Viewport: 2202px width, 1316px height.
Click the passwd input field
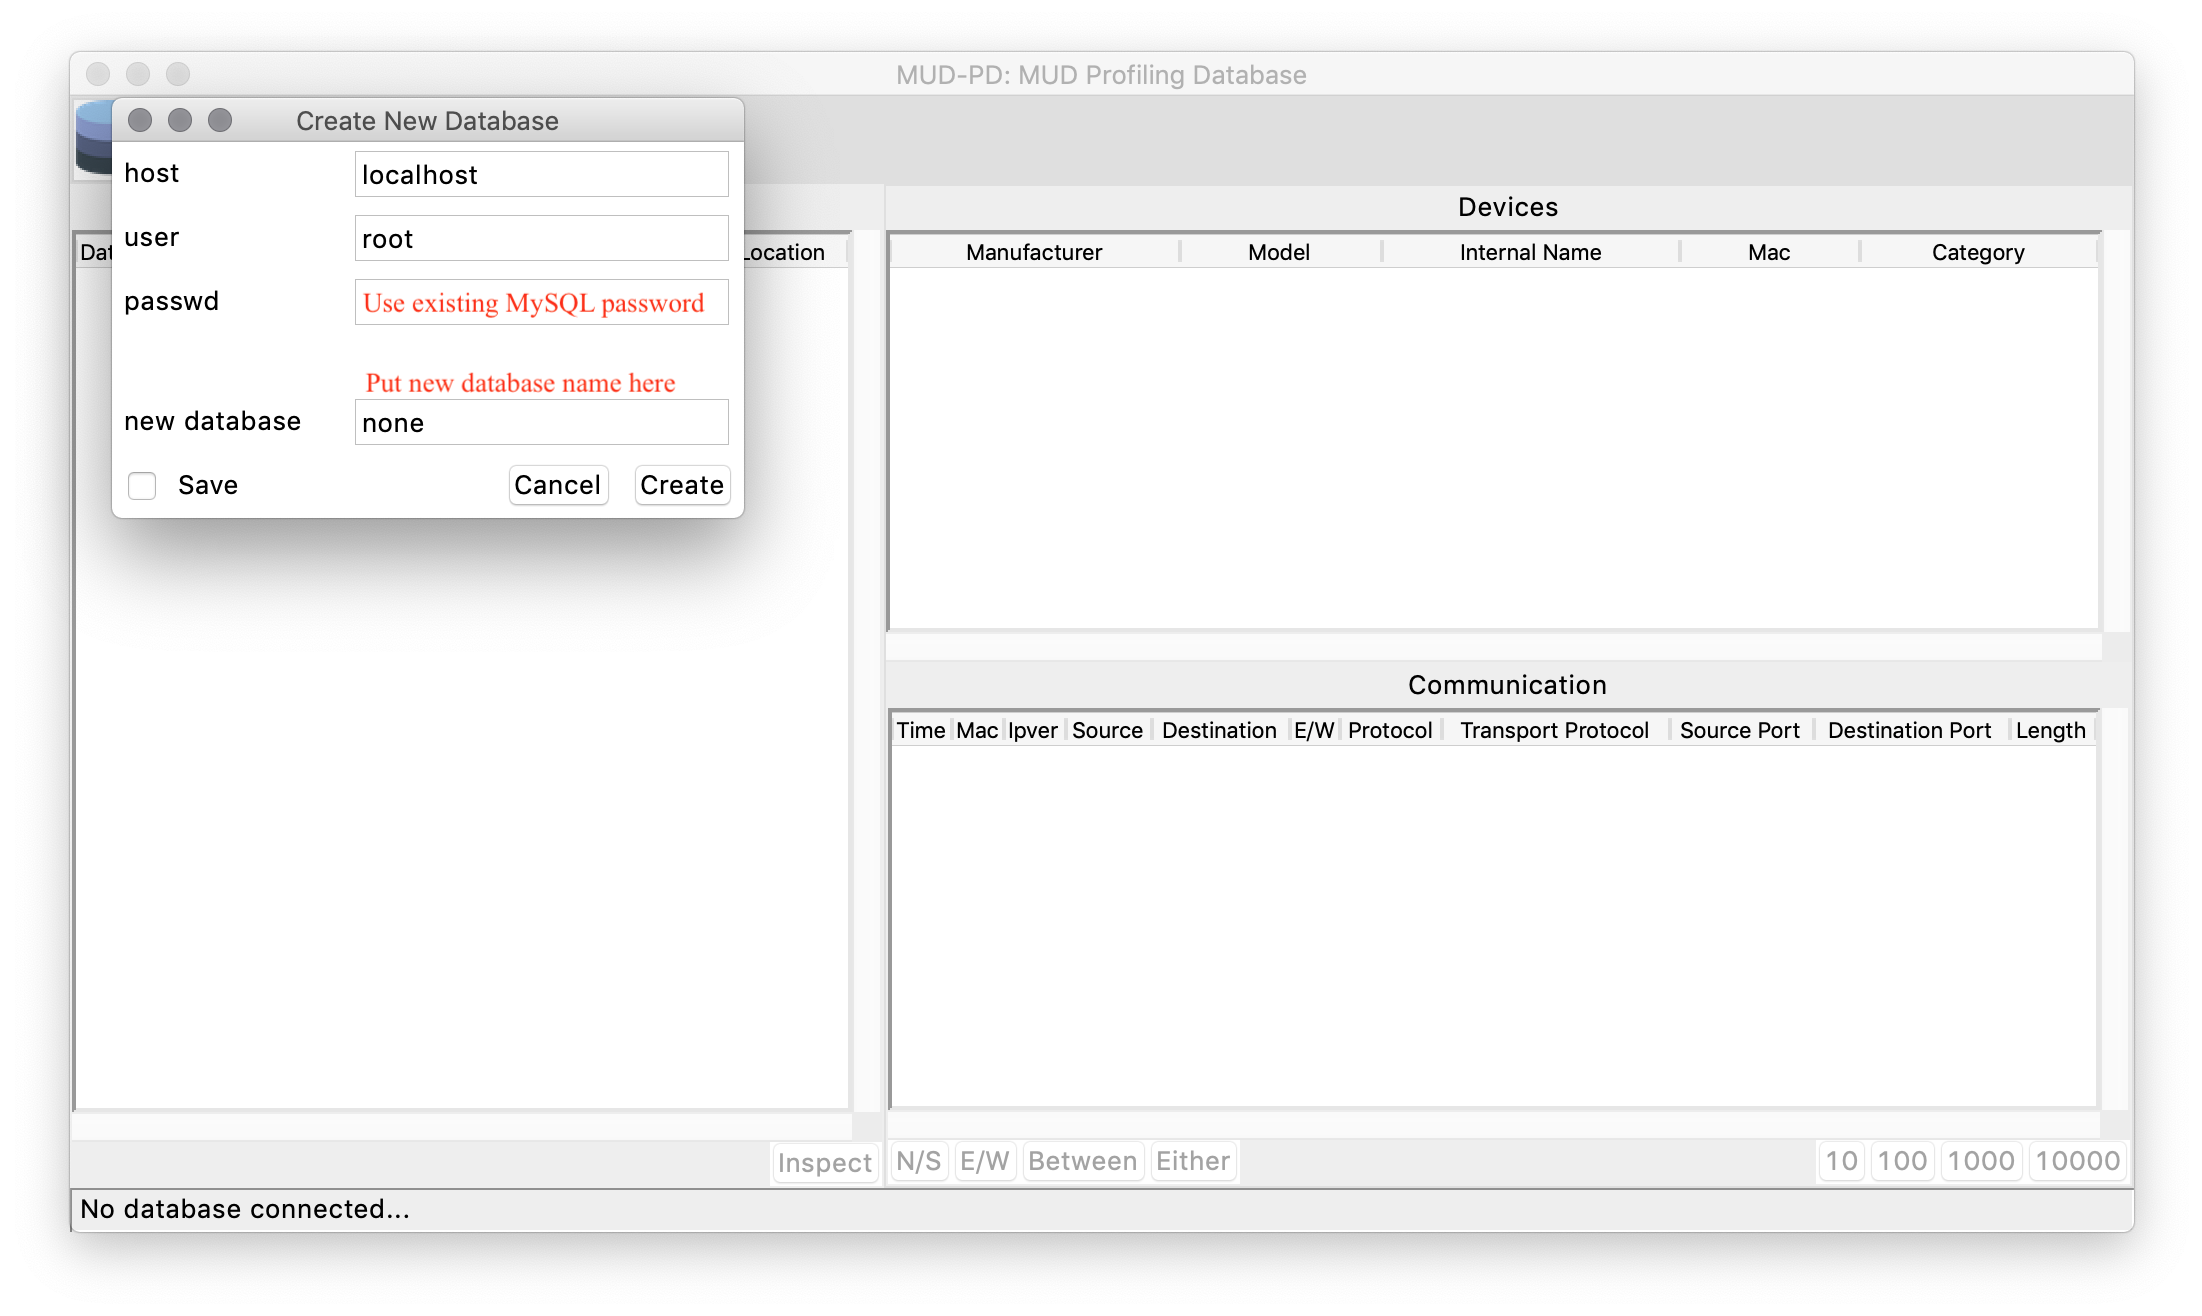[541, 303]
